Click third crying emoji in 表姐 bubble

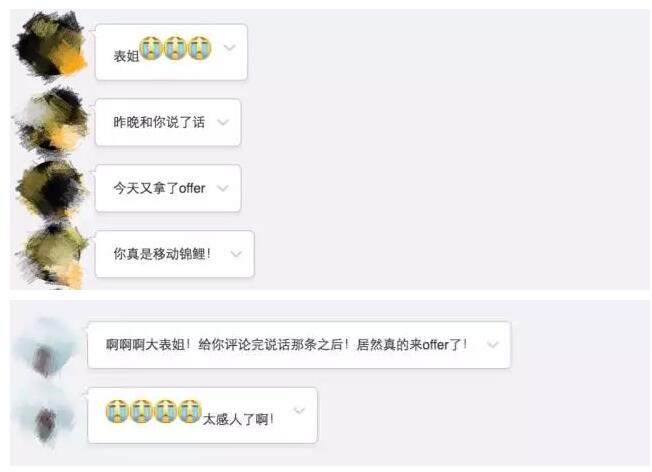point(200,48)
